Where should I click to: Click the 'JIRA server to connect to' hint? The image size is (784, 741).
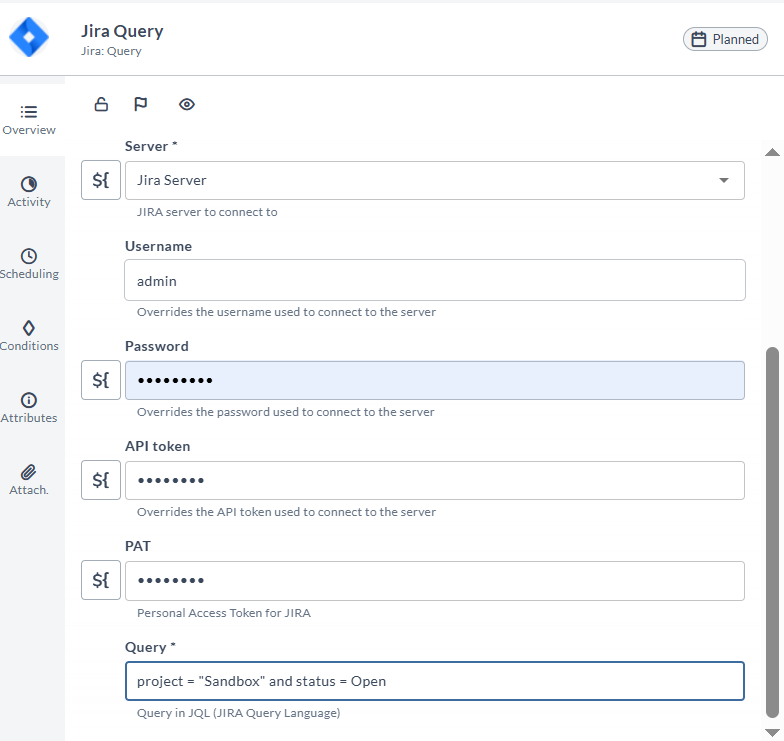pyautogui.click(x=207, y=212)
